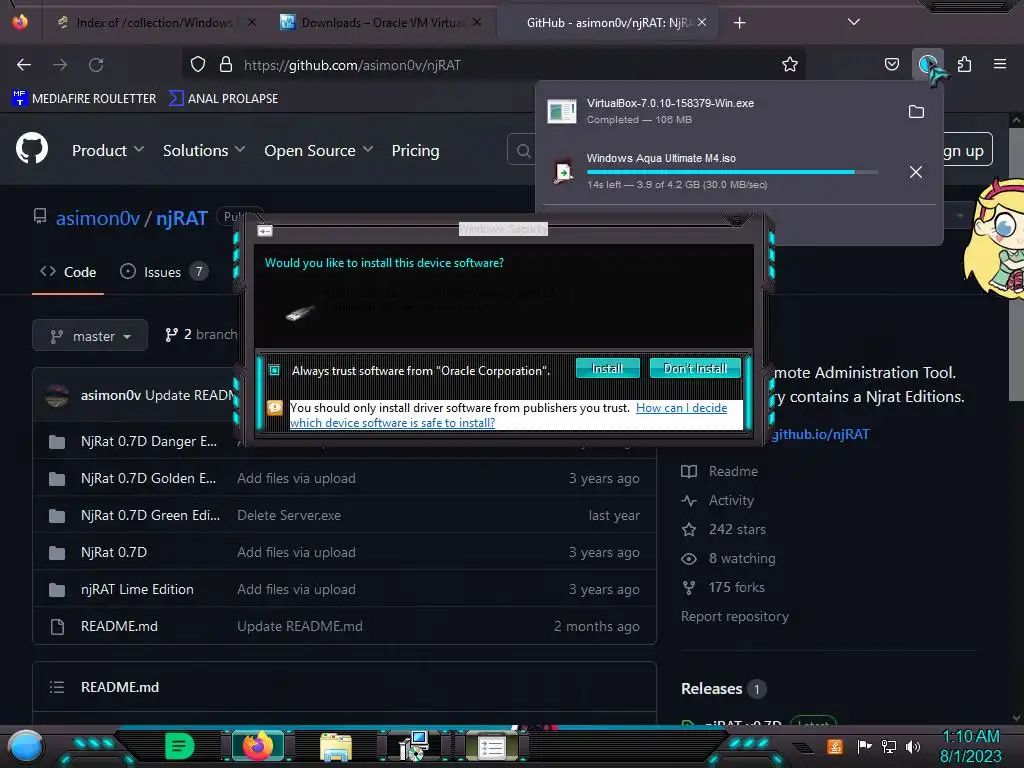Click the orange Java tray icon
Image resolution: width=1024 pixels, height=768 pixels.
click(x=835, y=746)
